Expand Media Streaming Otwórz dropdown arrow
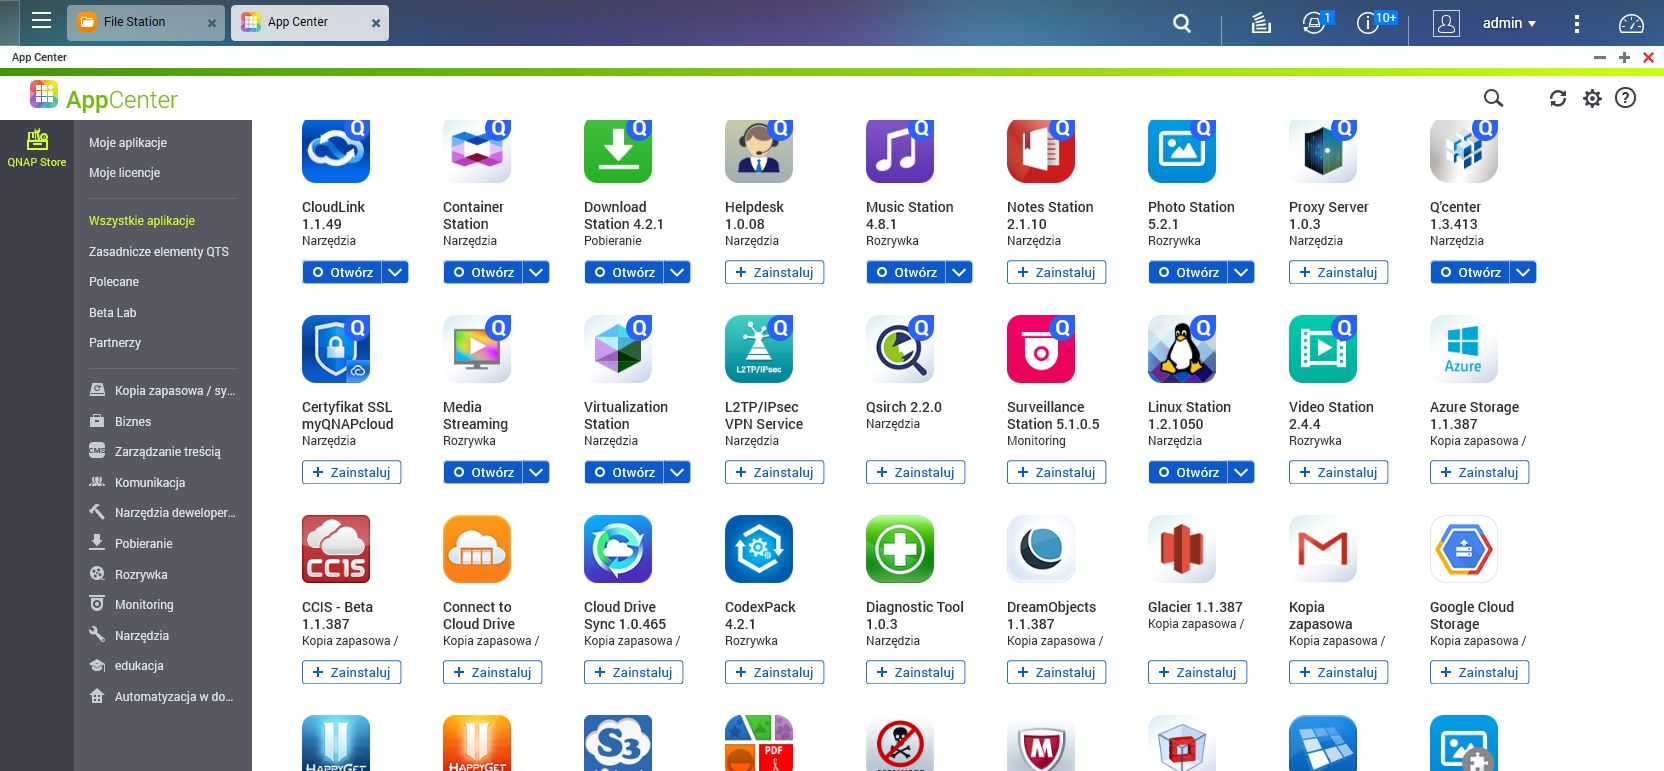The height and width of the screenshot is (771, 1664). click(x=536, y=472)
